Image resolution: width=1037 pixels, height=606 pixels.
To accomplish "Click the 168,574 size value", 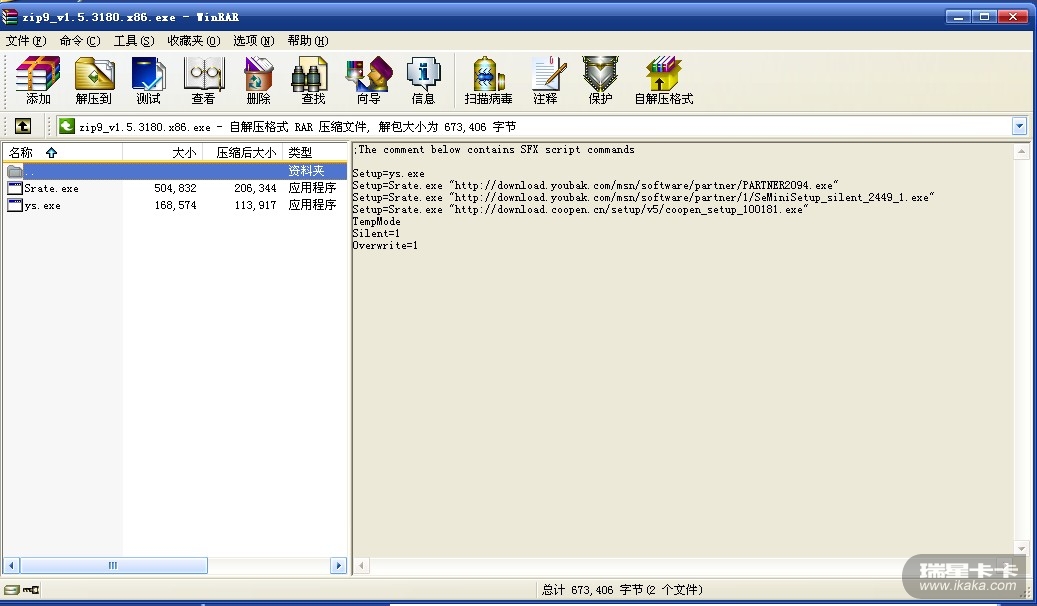I will pyautogui.click(x=175, y=205).
